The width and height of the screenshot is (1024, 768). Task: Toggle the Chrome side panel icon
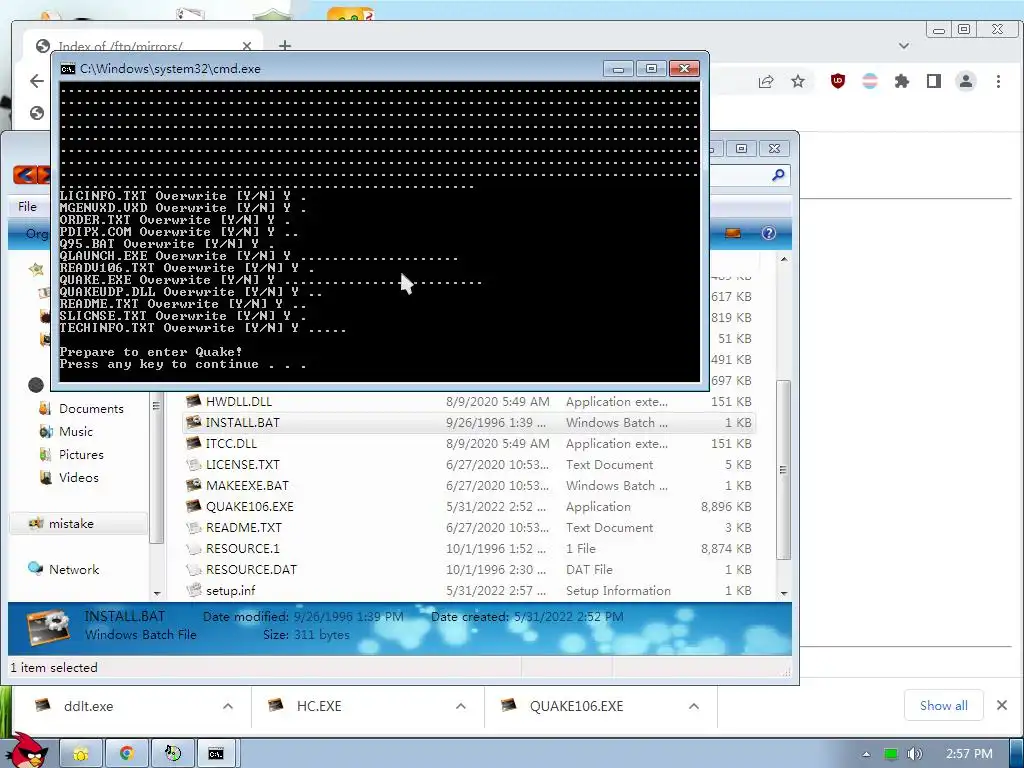pos(934,81)
